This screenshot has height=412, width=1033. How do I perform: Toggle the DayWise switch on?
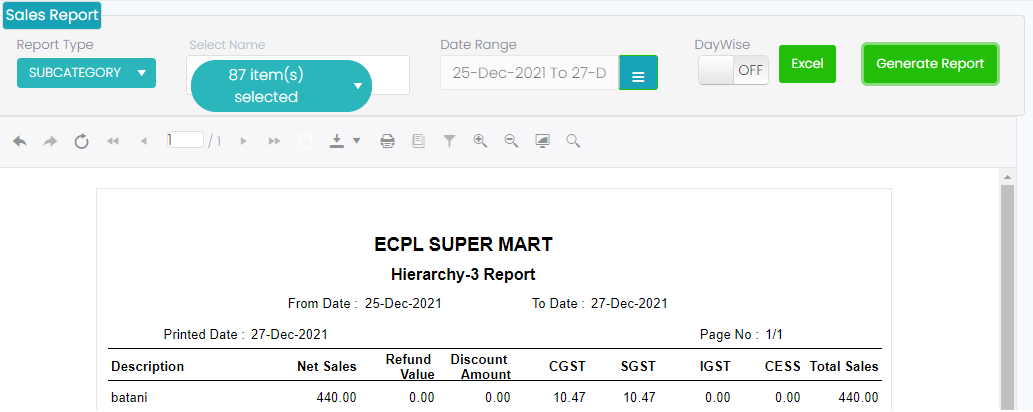(733, 70)
